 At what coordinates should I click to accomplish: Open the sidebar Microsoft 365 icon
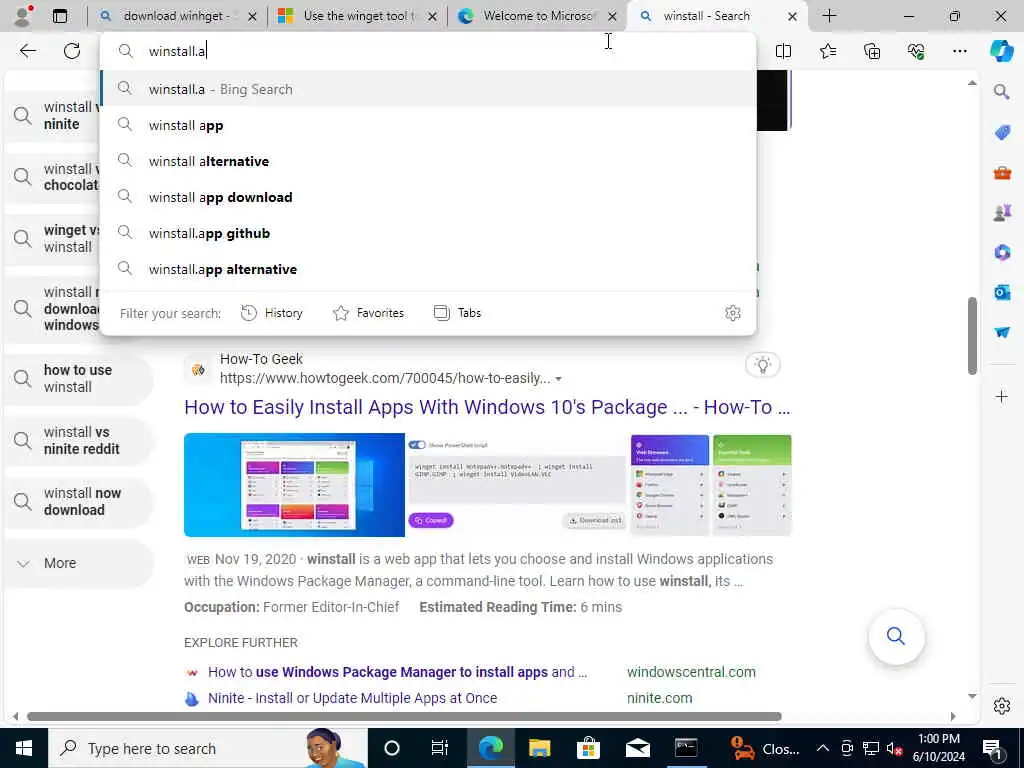point(1002,252)
